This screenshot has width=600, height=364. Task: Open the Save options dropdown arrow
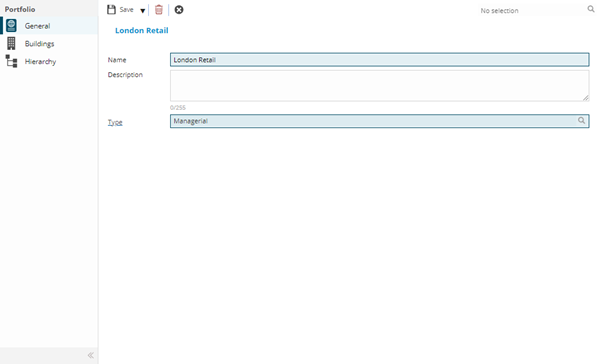(x=142, y=11)
